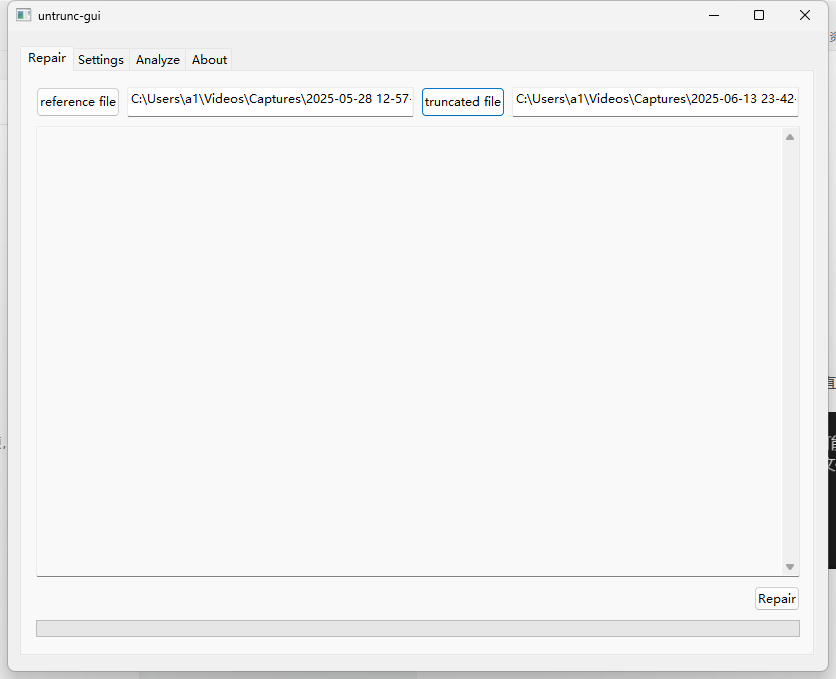Minimize the untrunc-gui window

tap(714, 15)
